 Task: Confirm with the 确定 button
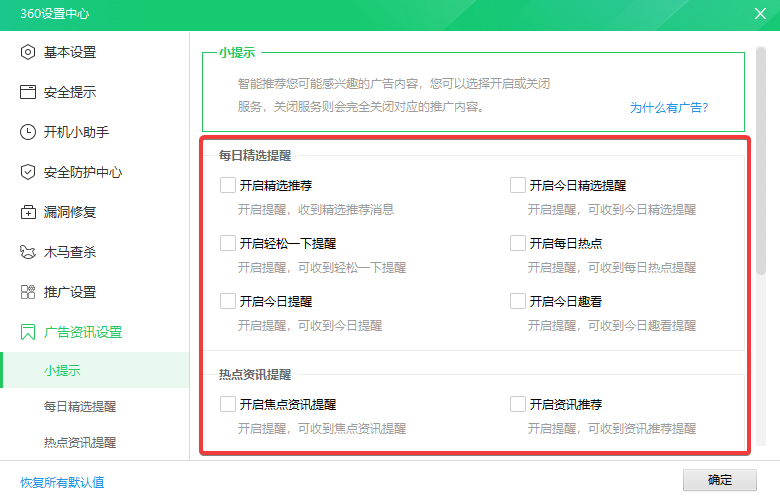(x=719, y=480)
